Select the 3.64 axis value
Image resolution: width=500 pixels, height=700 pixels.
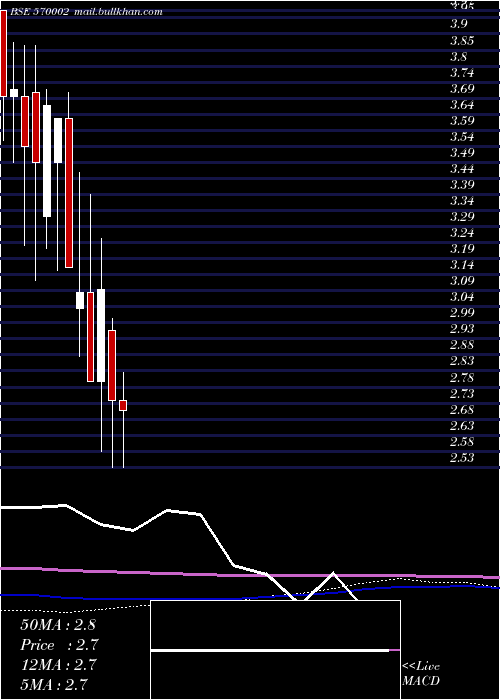pyautogui.click(x=462, y=105)
